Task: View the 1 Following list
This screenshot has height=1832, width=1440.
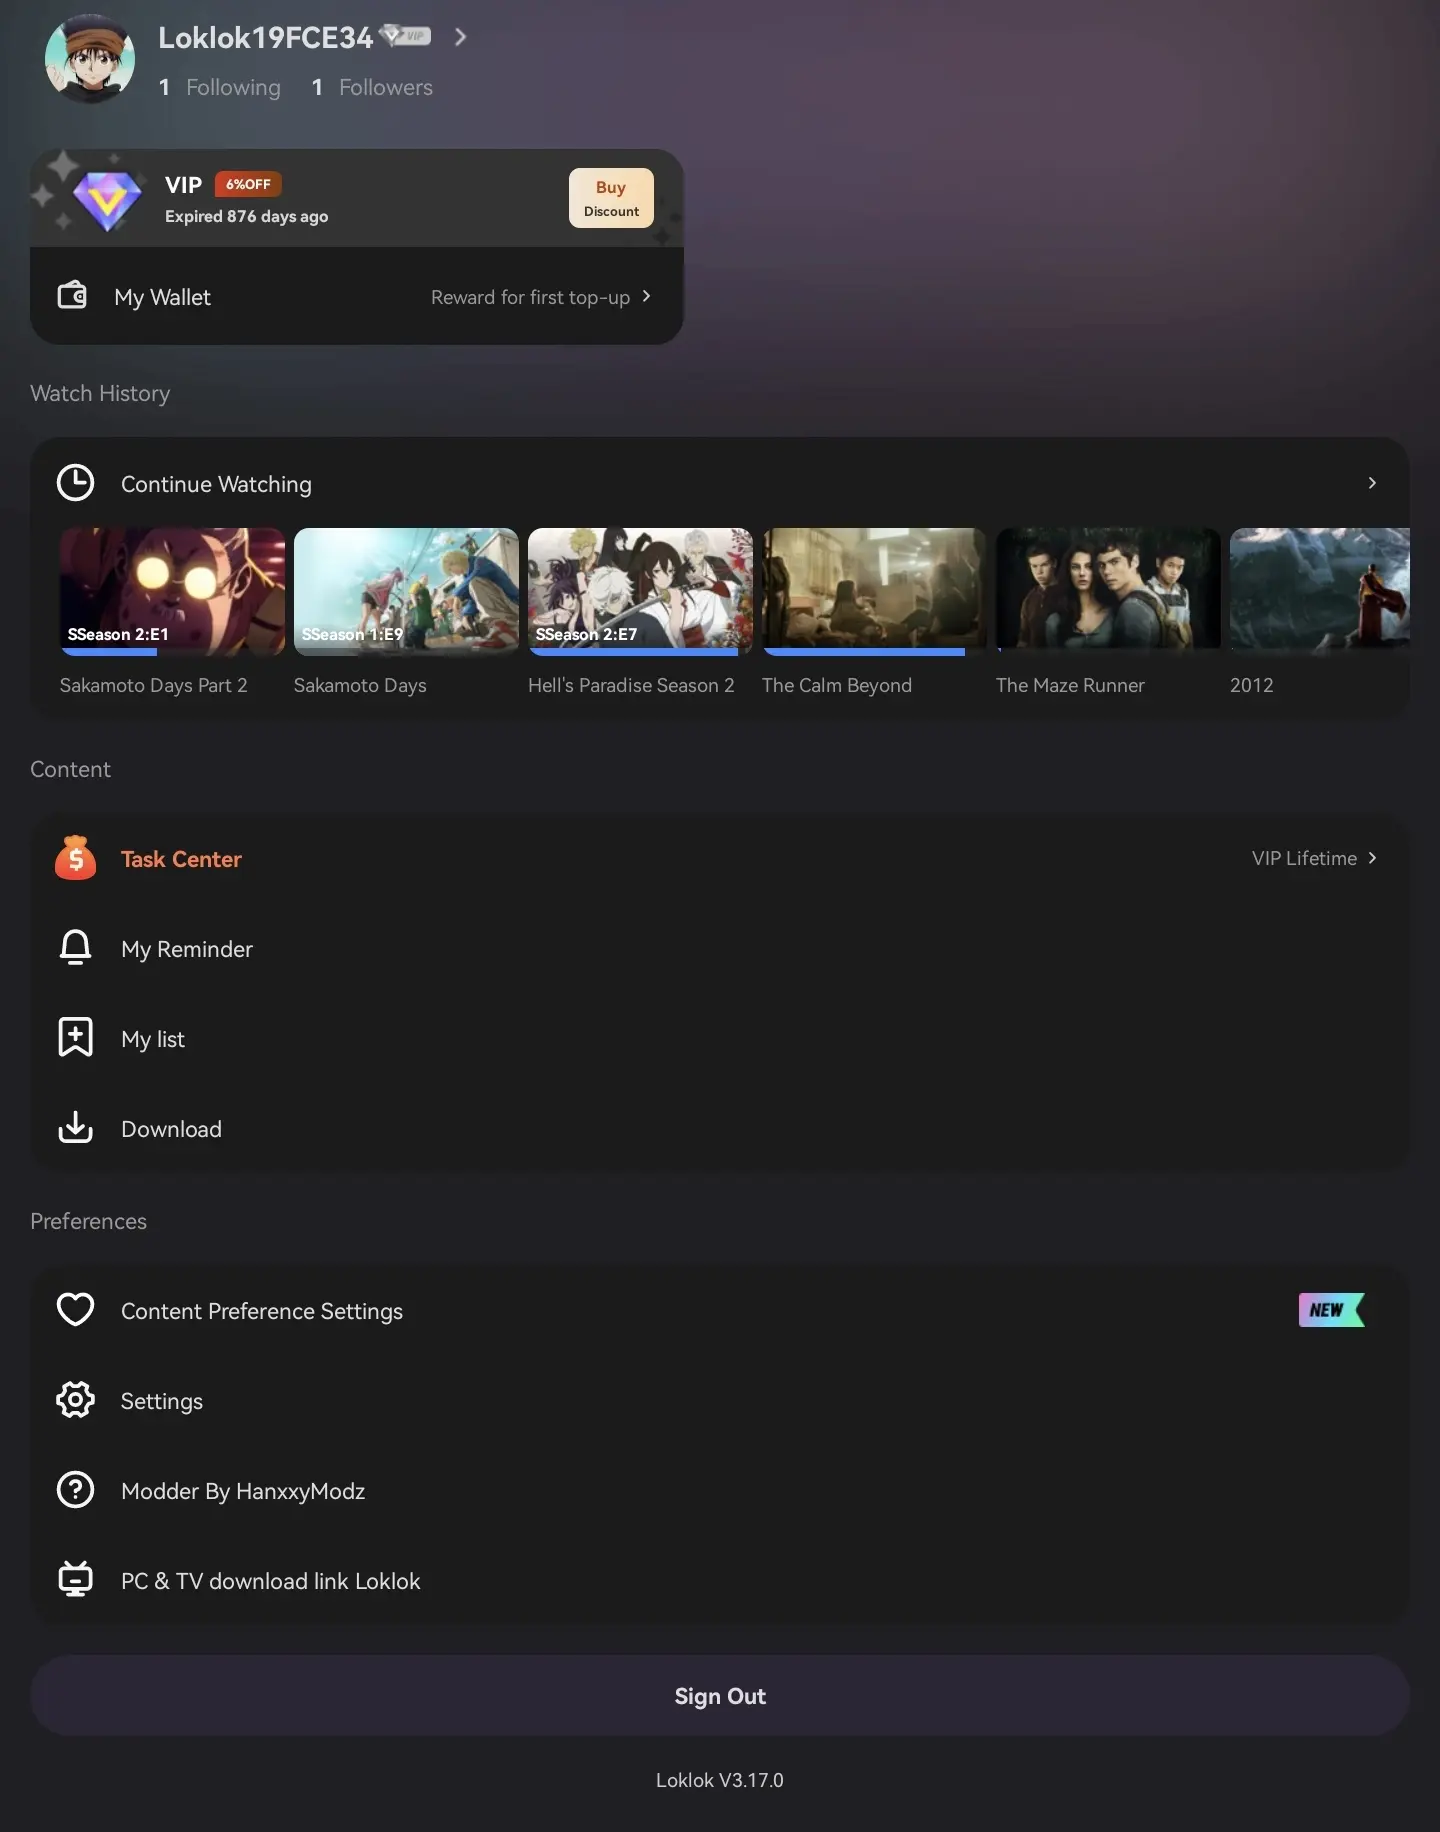Action: pyautogui.click(x=220, y=87)
